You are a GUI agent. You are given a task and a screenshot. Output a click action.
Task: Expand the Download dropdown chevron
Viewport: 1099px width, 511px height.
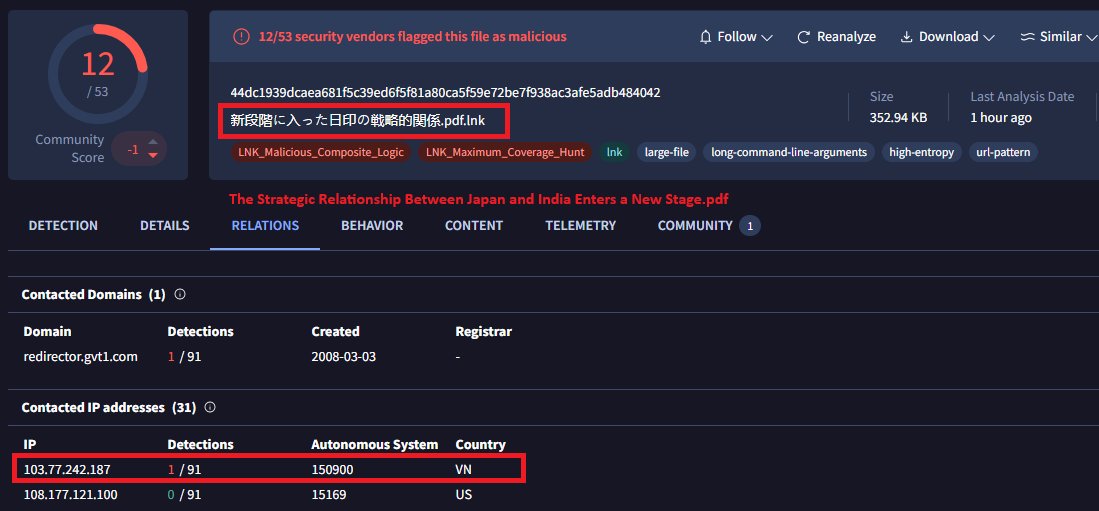989,38
